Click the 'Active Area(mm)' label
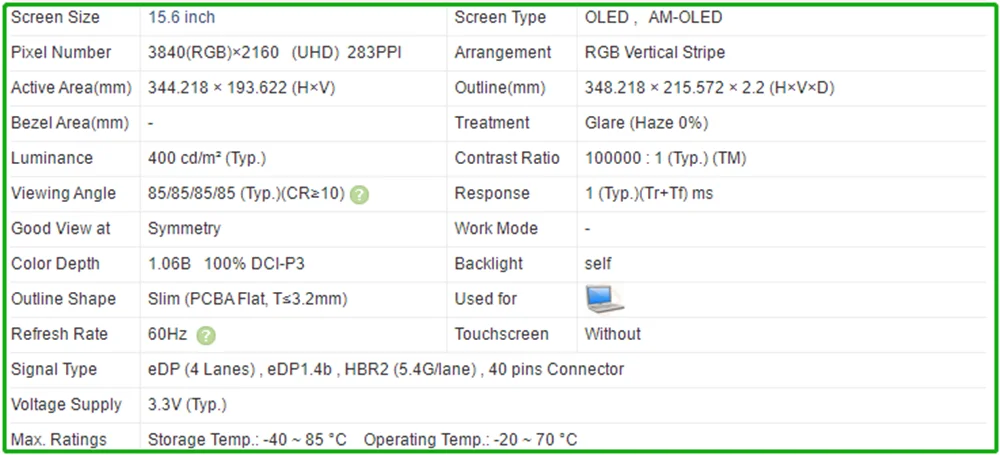Viewport: 1000px width, 455px height. tap(71, 88)
